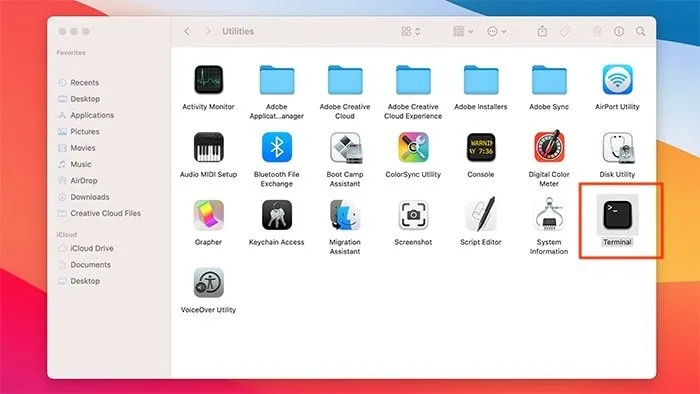
Task: Open Adobe Creative Cloud Experience folder
Action: point(413,80)
